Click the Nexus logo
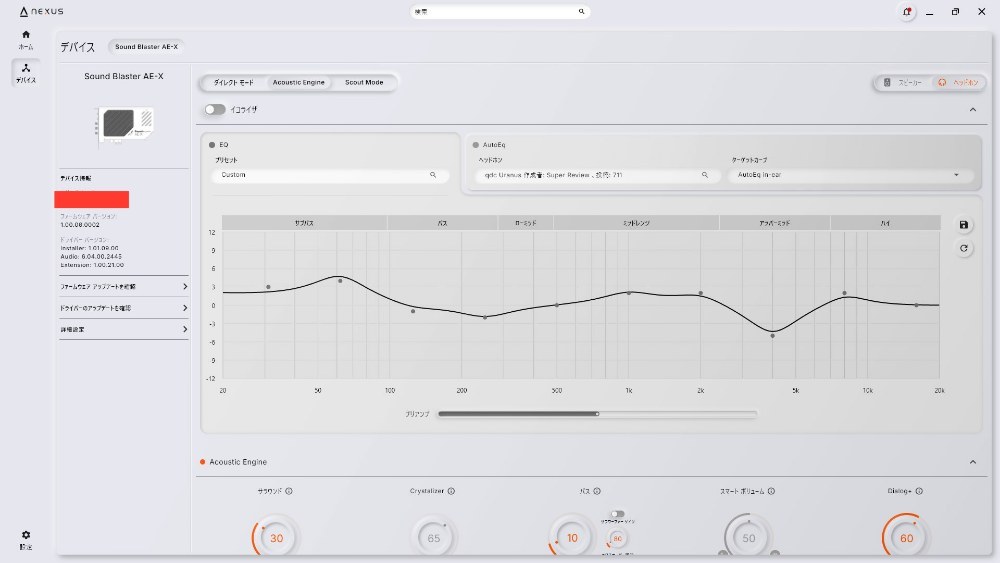Viewport: 1000px width, 563px height. 41,11
